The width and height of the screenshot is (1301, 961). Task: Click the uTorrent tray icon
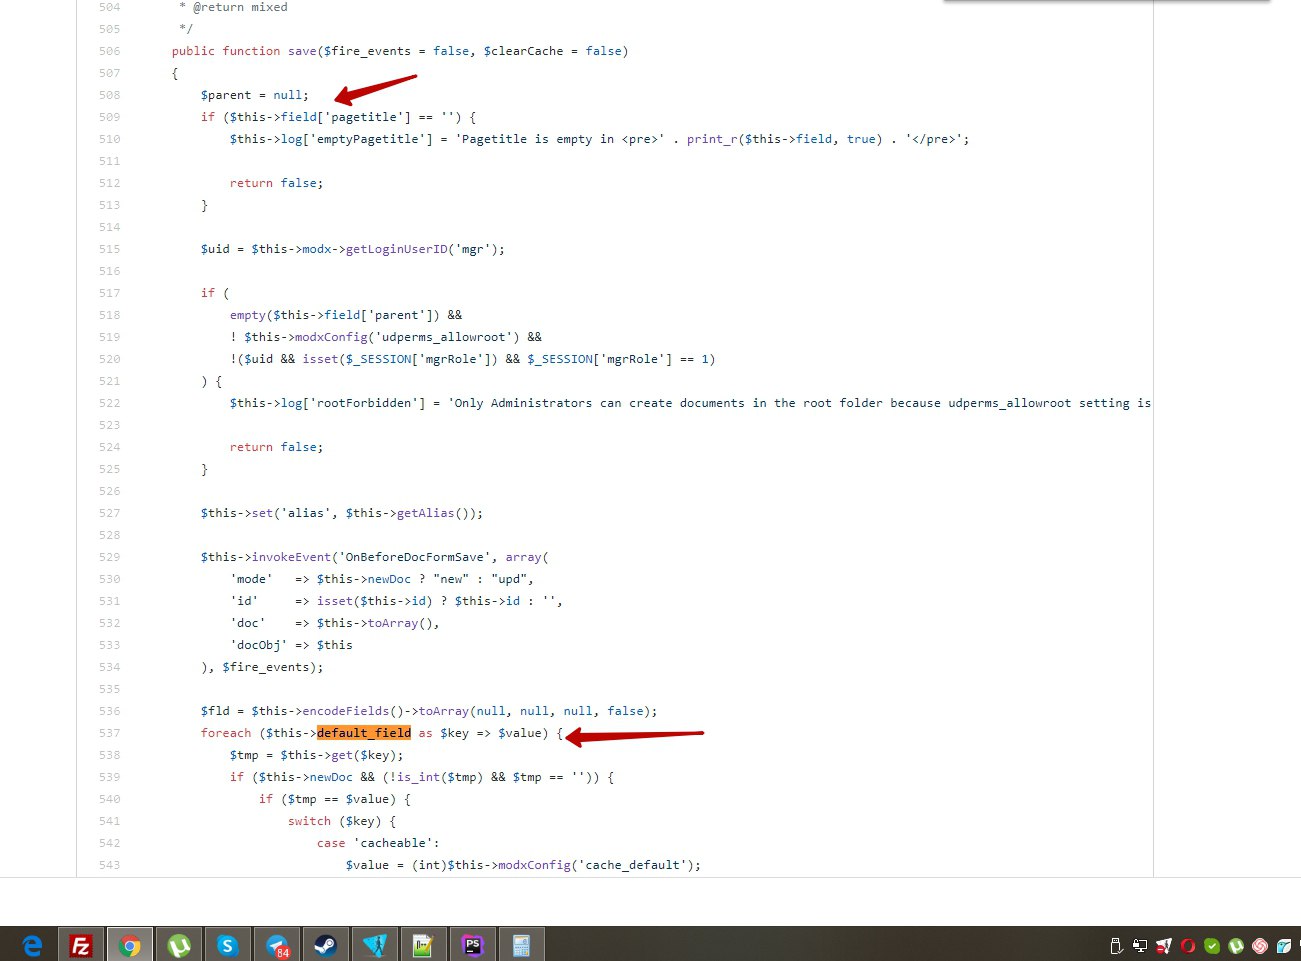1236,946
